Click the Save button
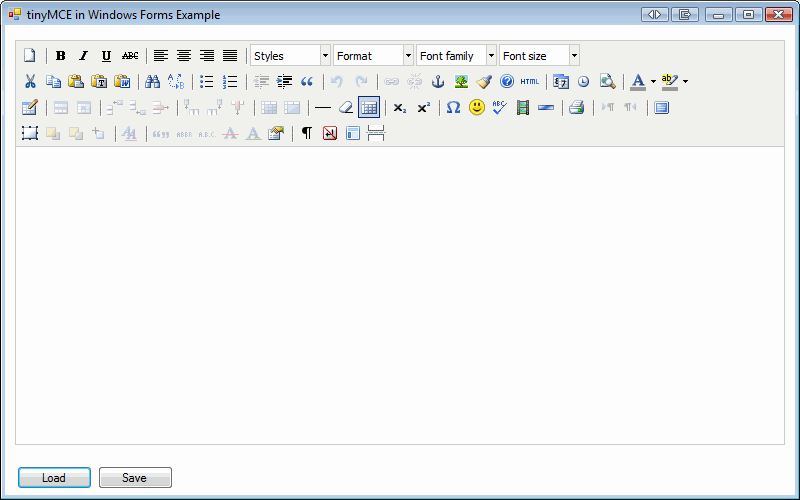The height and width of the screenshot is (500, 800). pos(135,478)
